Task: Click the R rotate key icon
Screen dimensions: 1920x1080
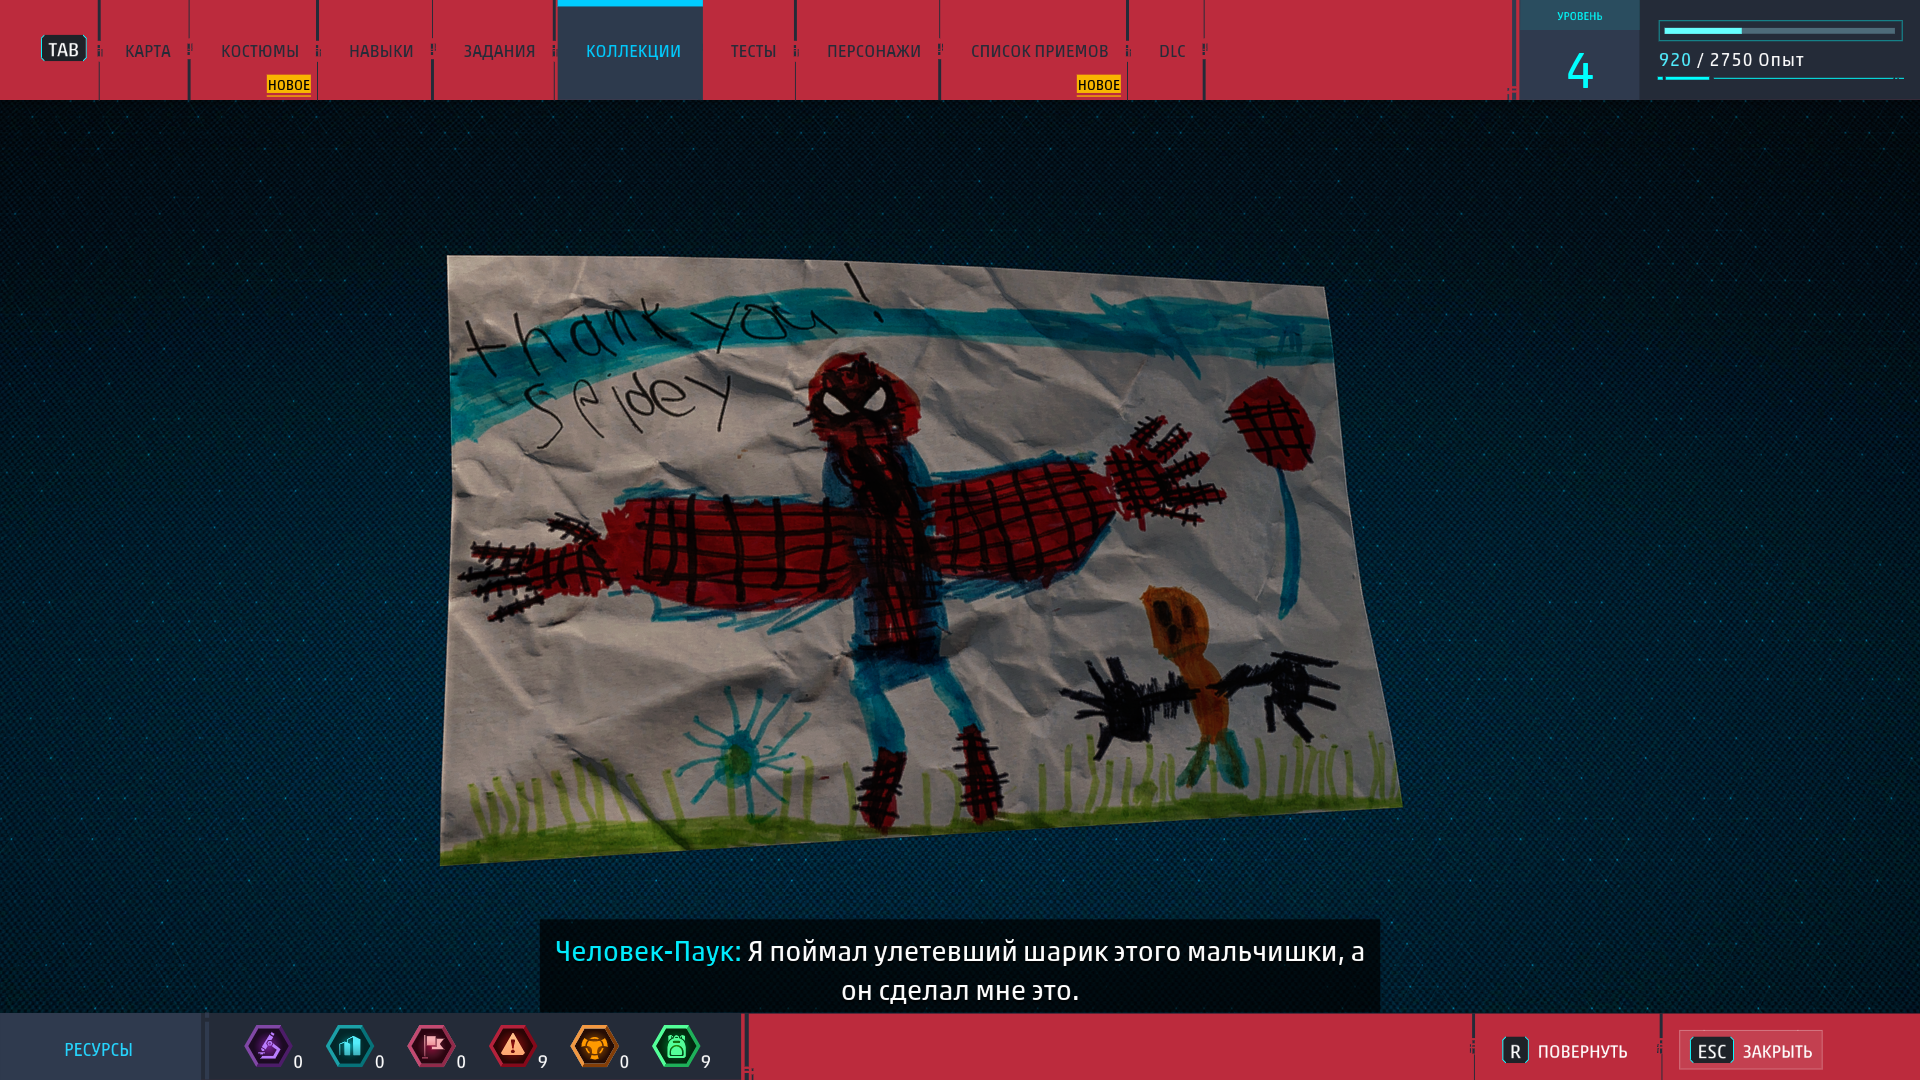Action: [1515, 1050]
